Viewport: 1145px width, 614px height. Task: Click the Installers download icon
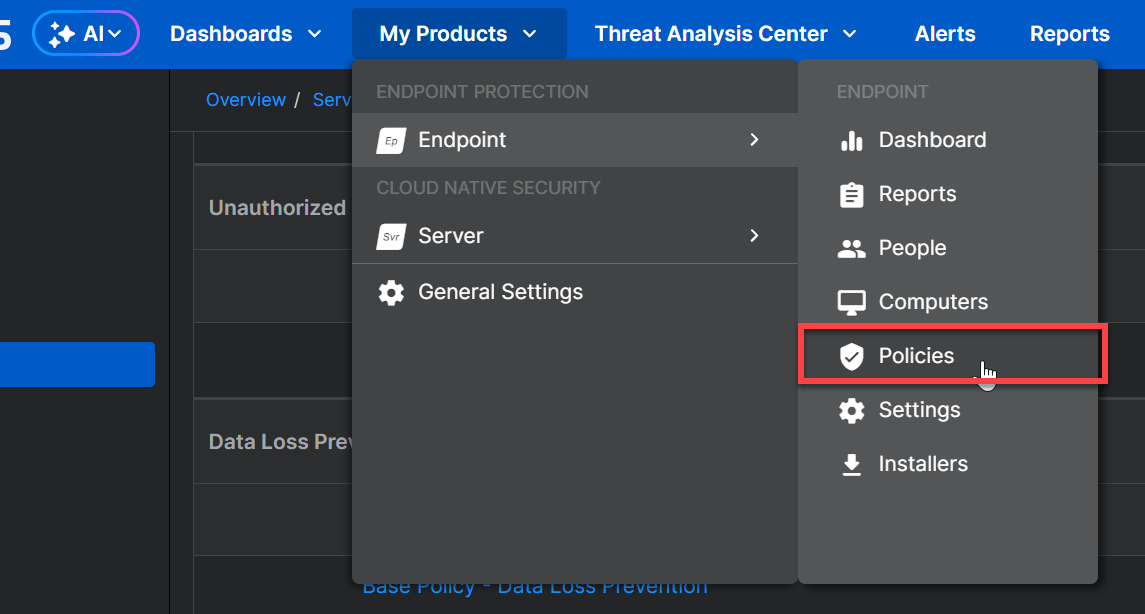click(851, 465)
